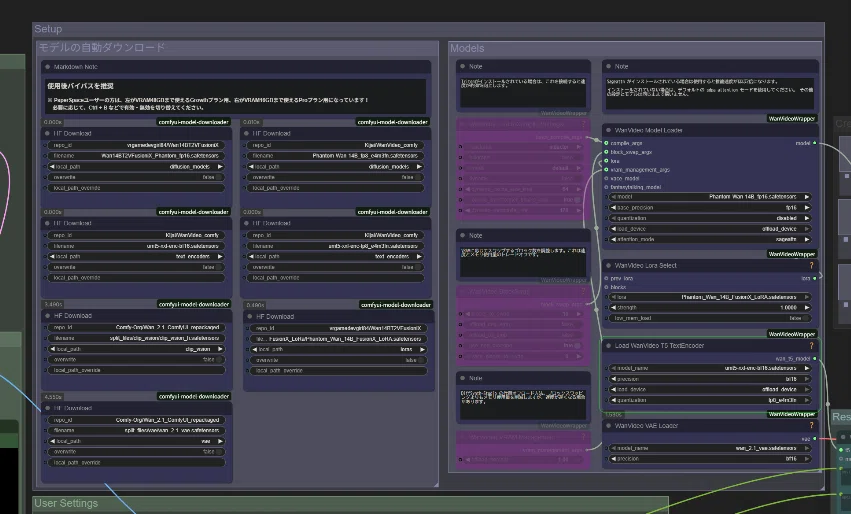Open the local_path text_encoders dropdown for umt5-xxl-enc-bf16
Image resolution: width=851 pixels, height=514 pixels.
pyautogui.click(x=136, y=256)
